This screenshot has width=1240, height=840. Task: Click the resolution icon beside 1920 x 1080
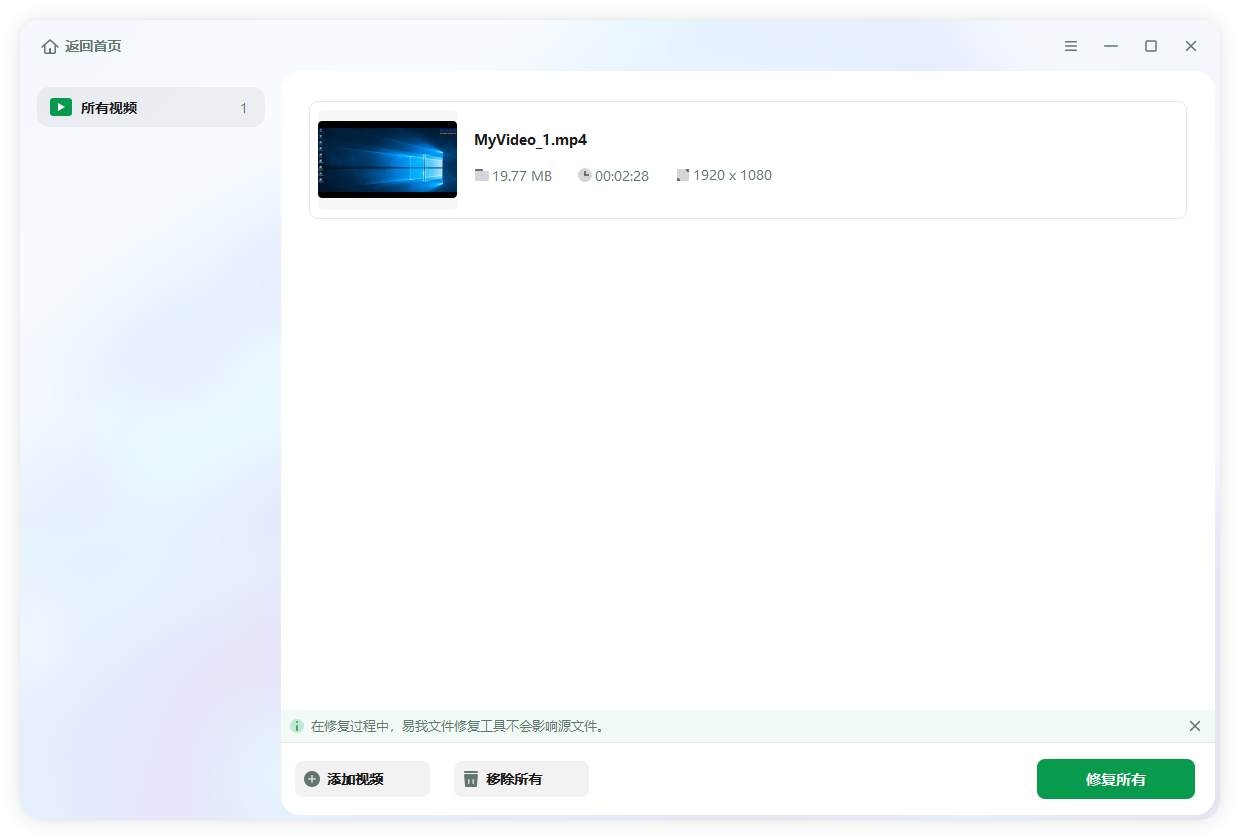683,175
